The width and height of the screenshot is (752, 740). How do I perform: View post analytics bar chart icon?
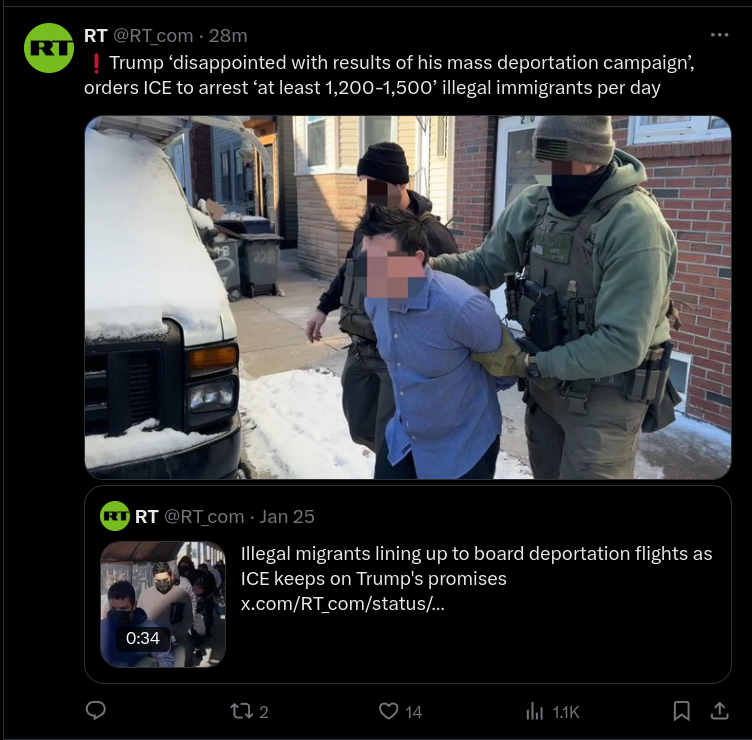point(535,711)
